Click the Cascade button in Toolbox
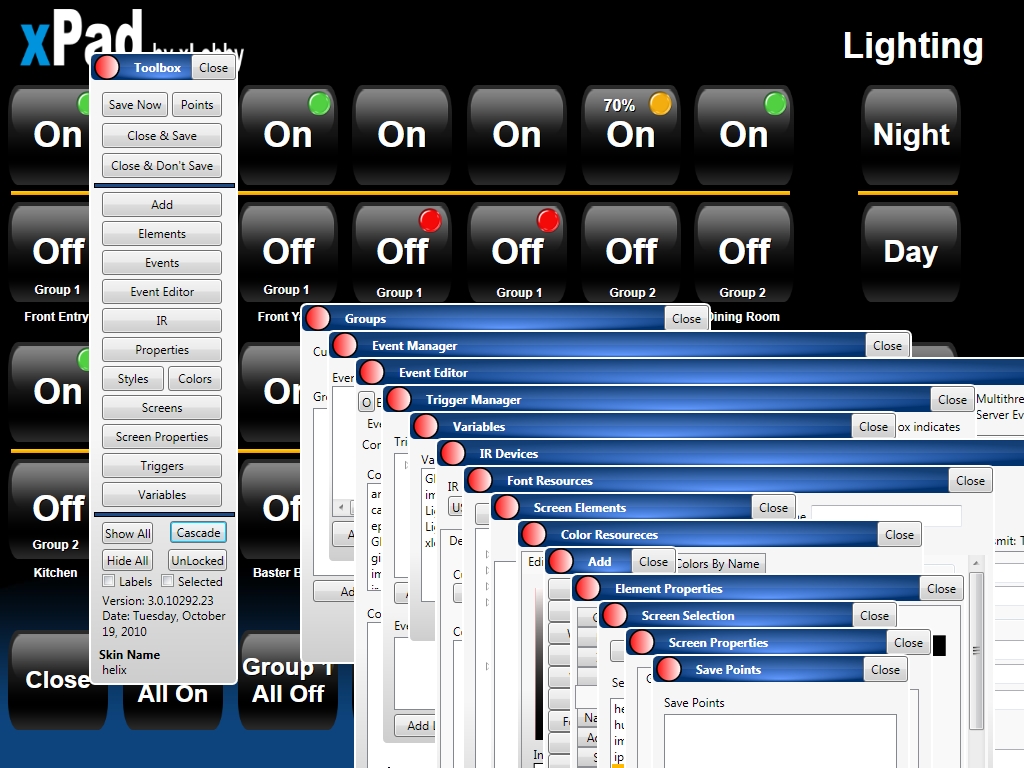The width and height of the screenshot is (1024, 768). coord(199,532)
